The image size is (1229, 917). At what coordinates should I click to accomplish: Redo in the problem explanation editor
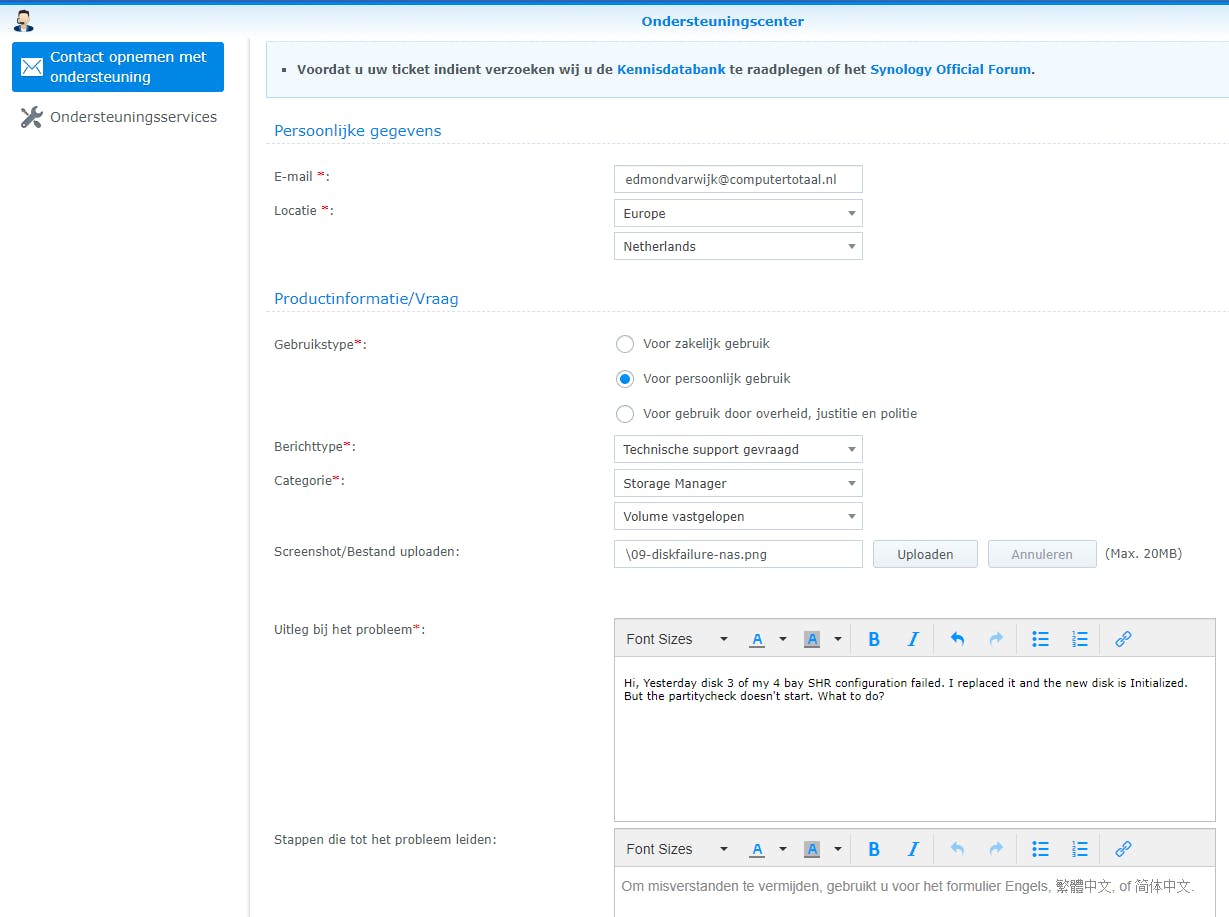(996, 639)
